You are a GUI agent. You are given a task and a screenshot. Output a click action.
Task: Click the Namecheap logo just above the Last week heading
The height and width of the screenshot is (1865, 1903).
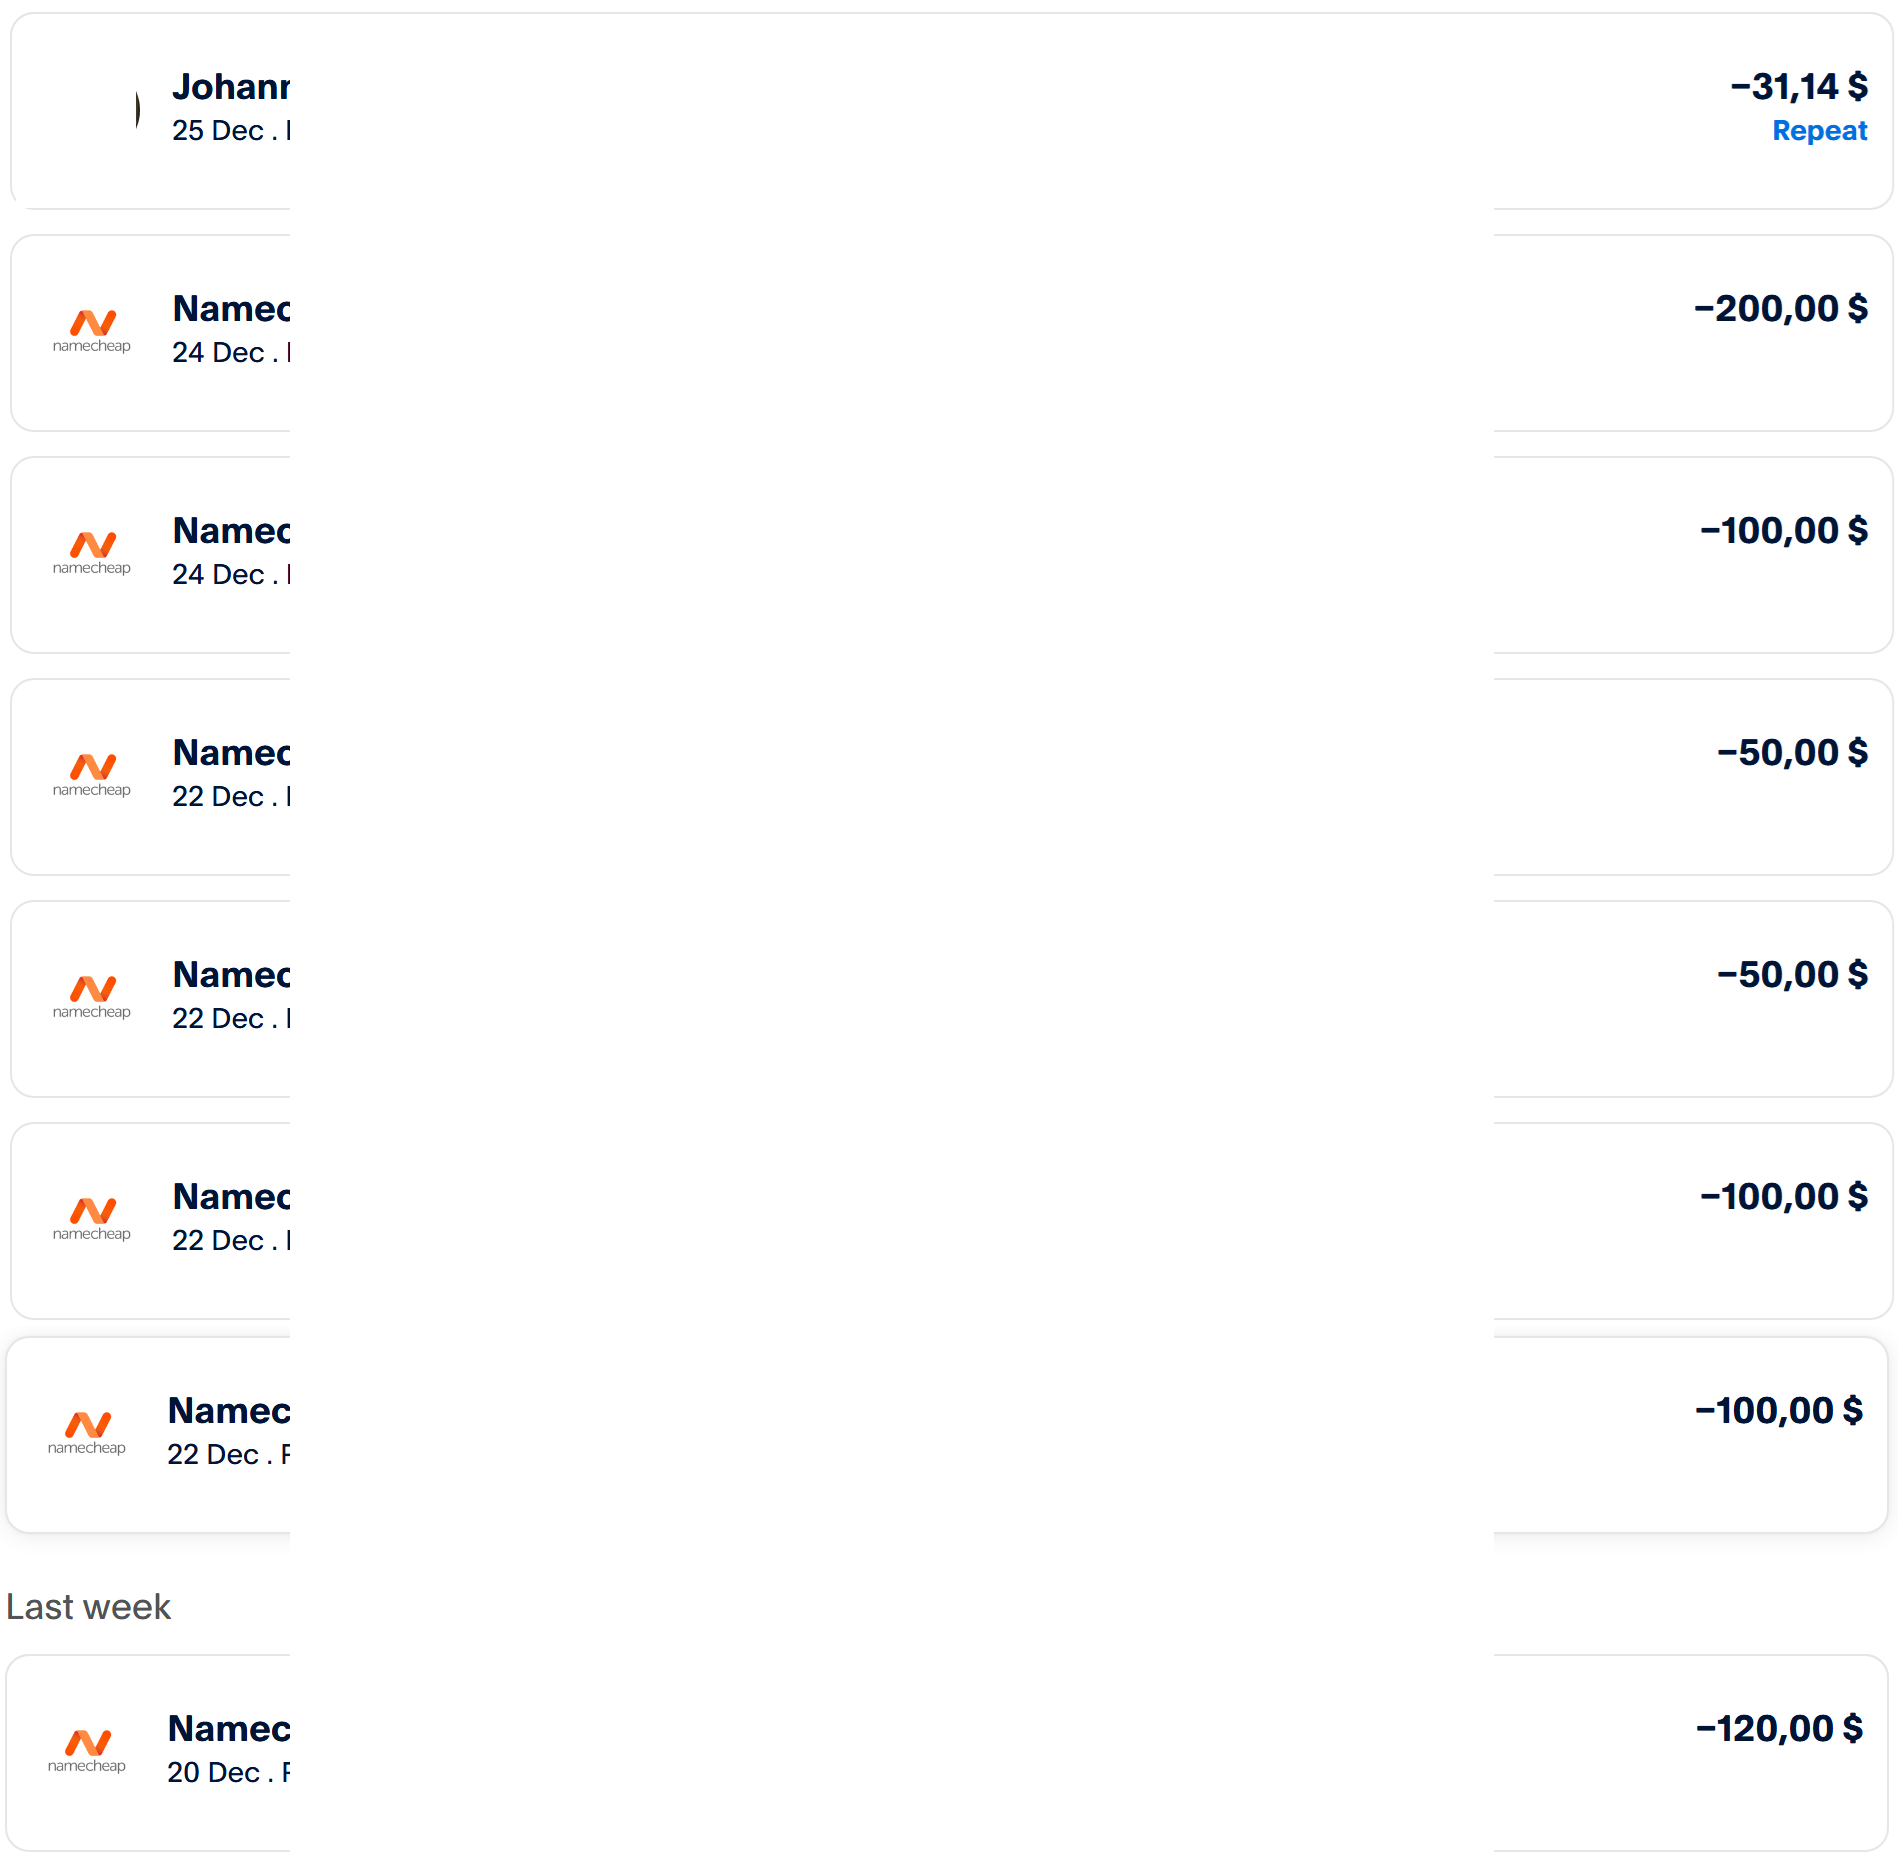point(87,1432)
